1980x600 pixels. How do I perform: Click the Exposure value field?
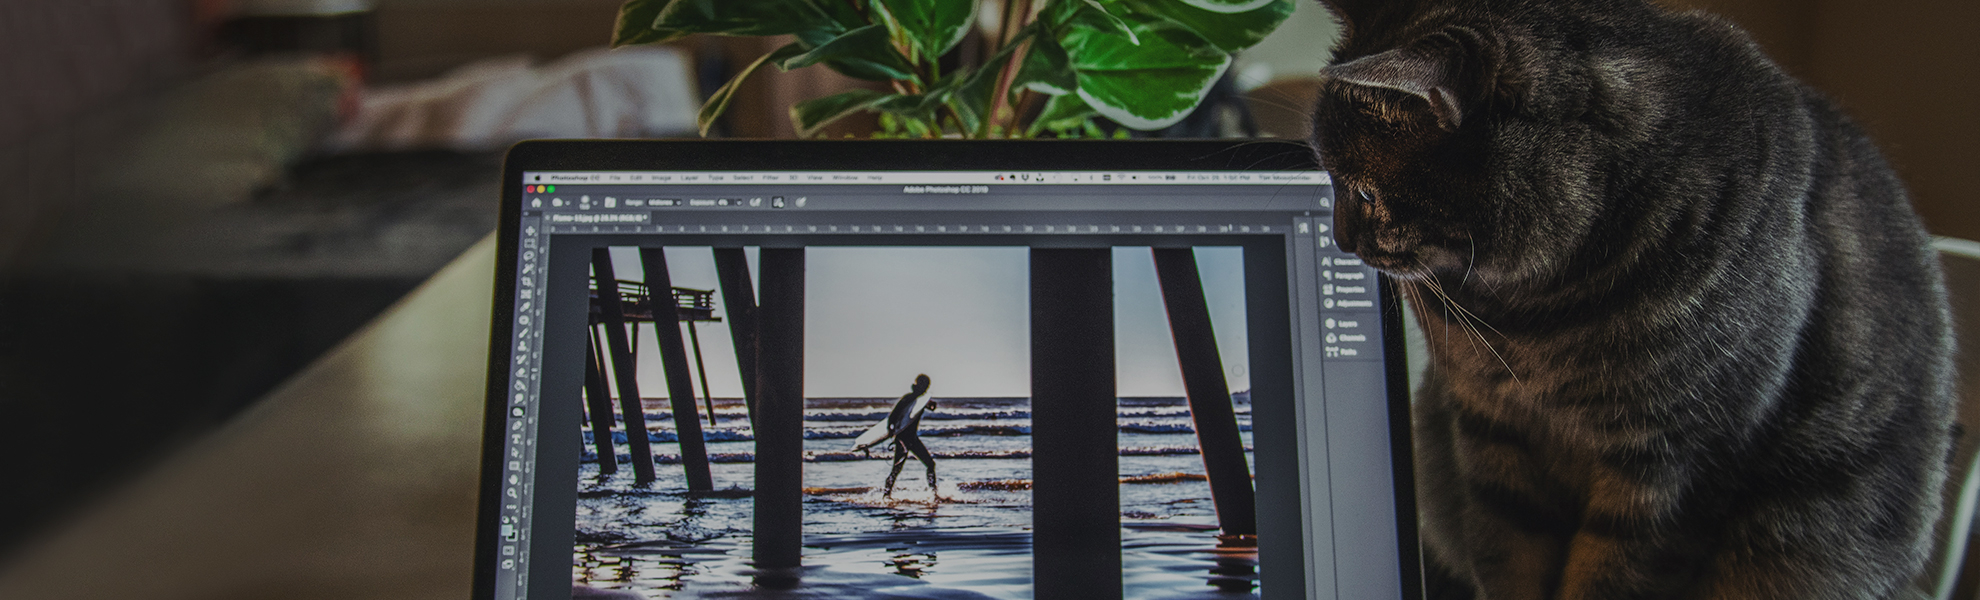pos(725,202)
